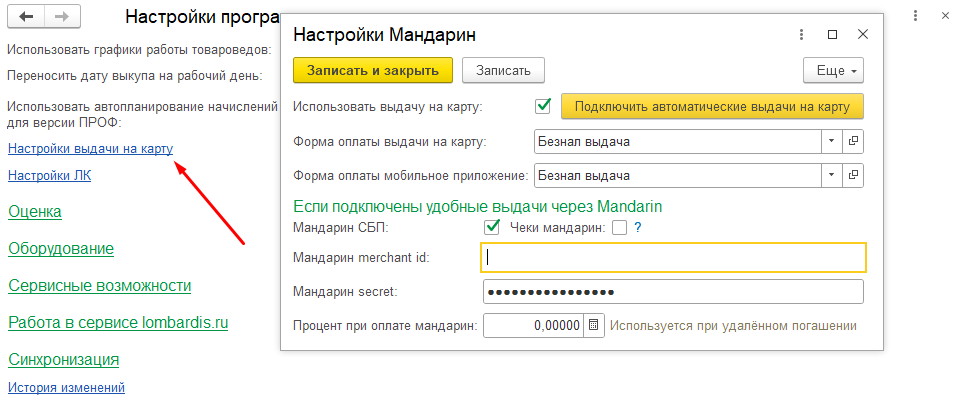Screen dimensions: 956x404
Task: Open calculator for Mandarin payment percent
Action: pos(594,326)
